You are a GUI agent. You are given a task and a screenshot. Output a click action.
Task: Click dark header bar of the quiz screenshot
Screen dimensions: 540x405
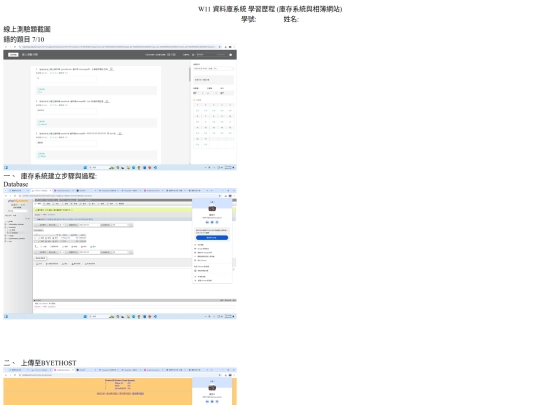pyautogui.click(x=120, y=54)
